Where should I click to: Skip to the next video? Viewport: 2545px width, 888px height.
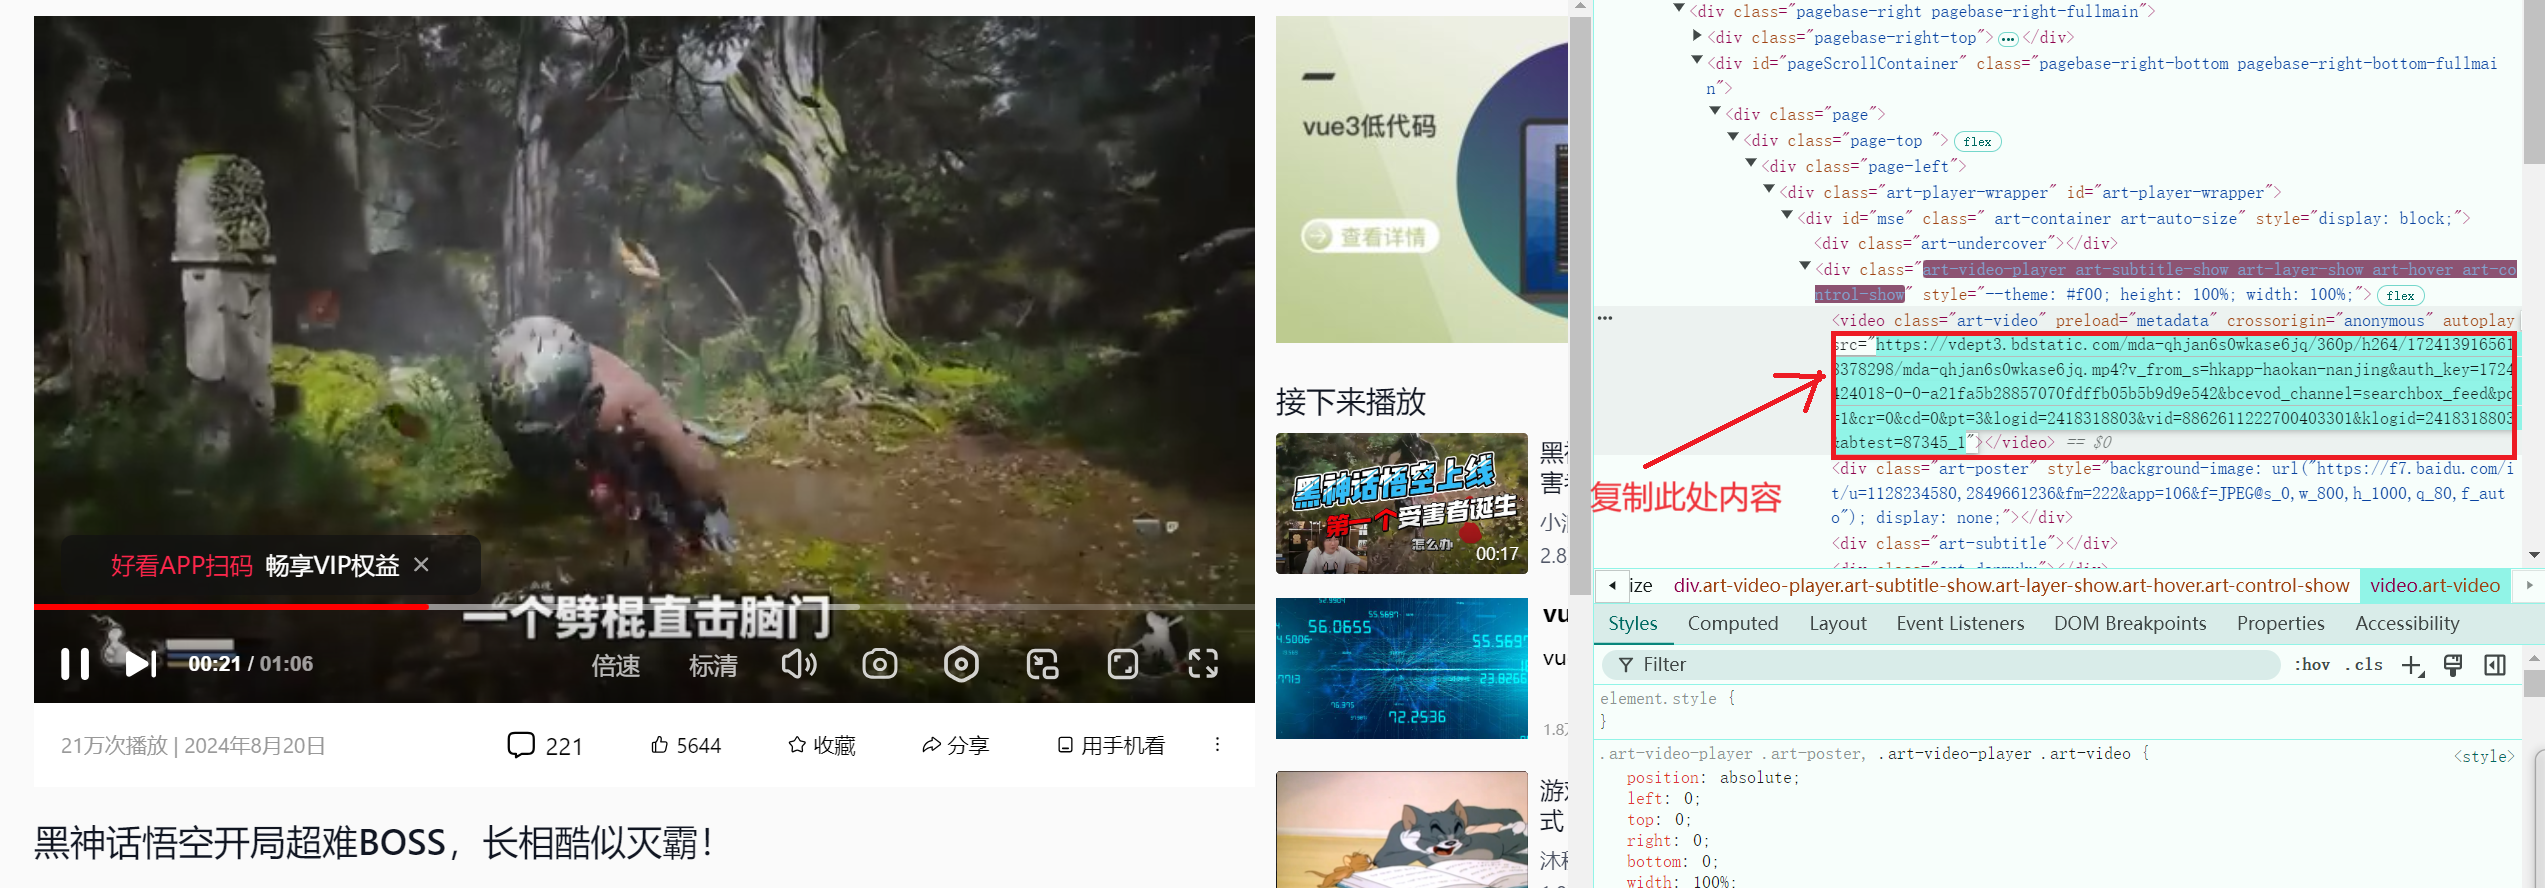click(141, 664)
